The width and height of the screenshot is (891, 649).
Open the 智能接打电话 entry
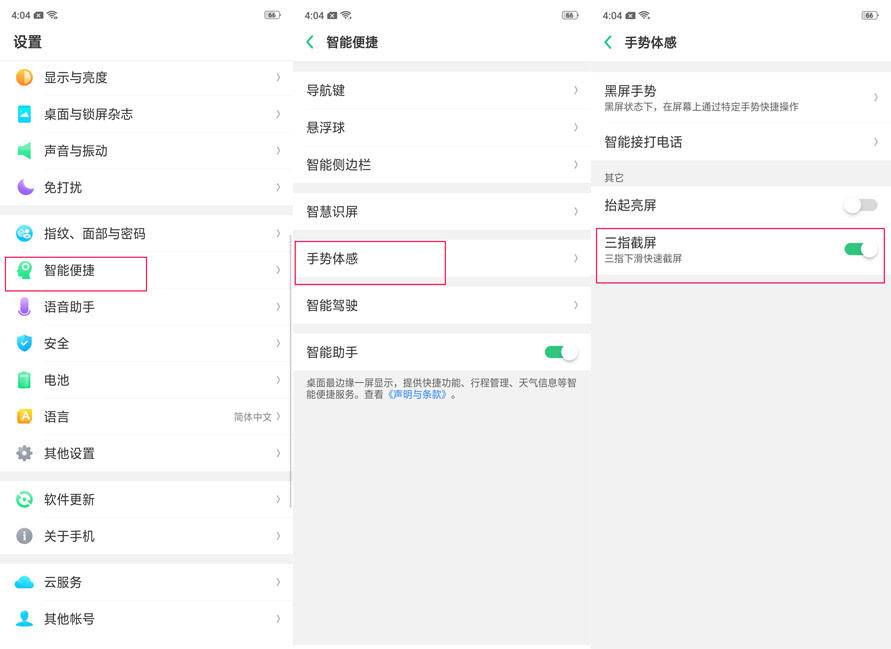tap(741, 142)
